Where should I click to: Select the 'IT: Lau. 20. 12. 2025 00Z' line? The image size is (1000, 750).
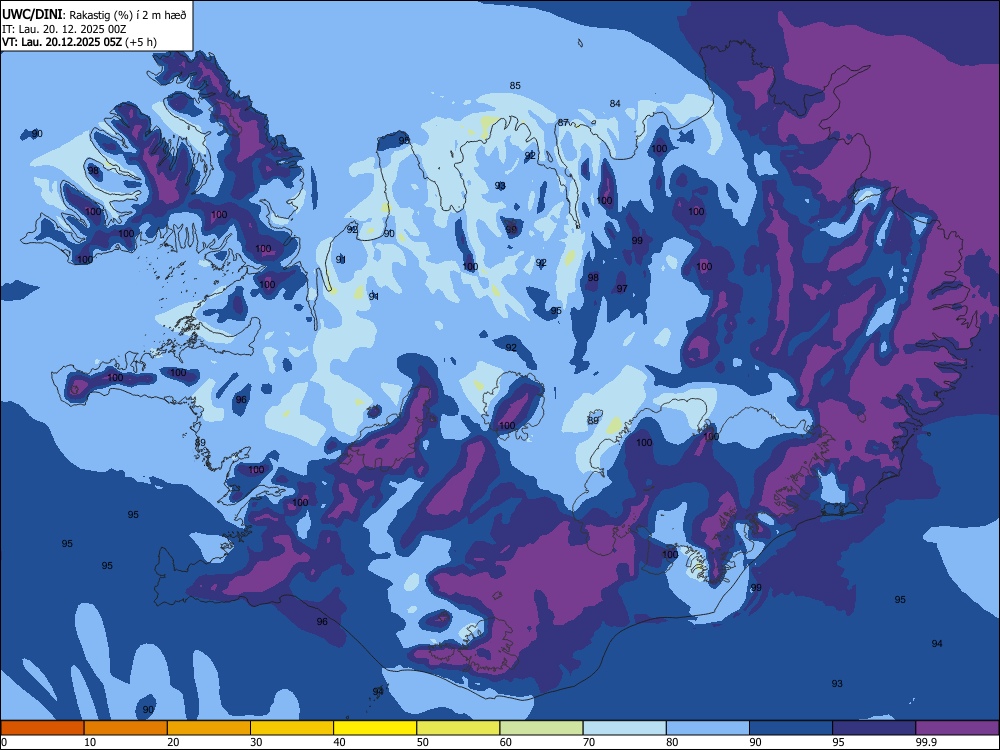pos(64,29)
